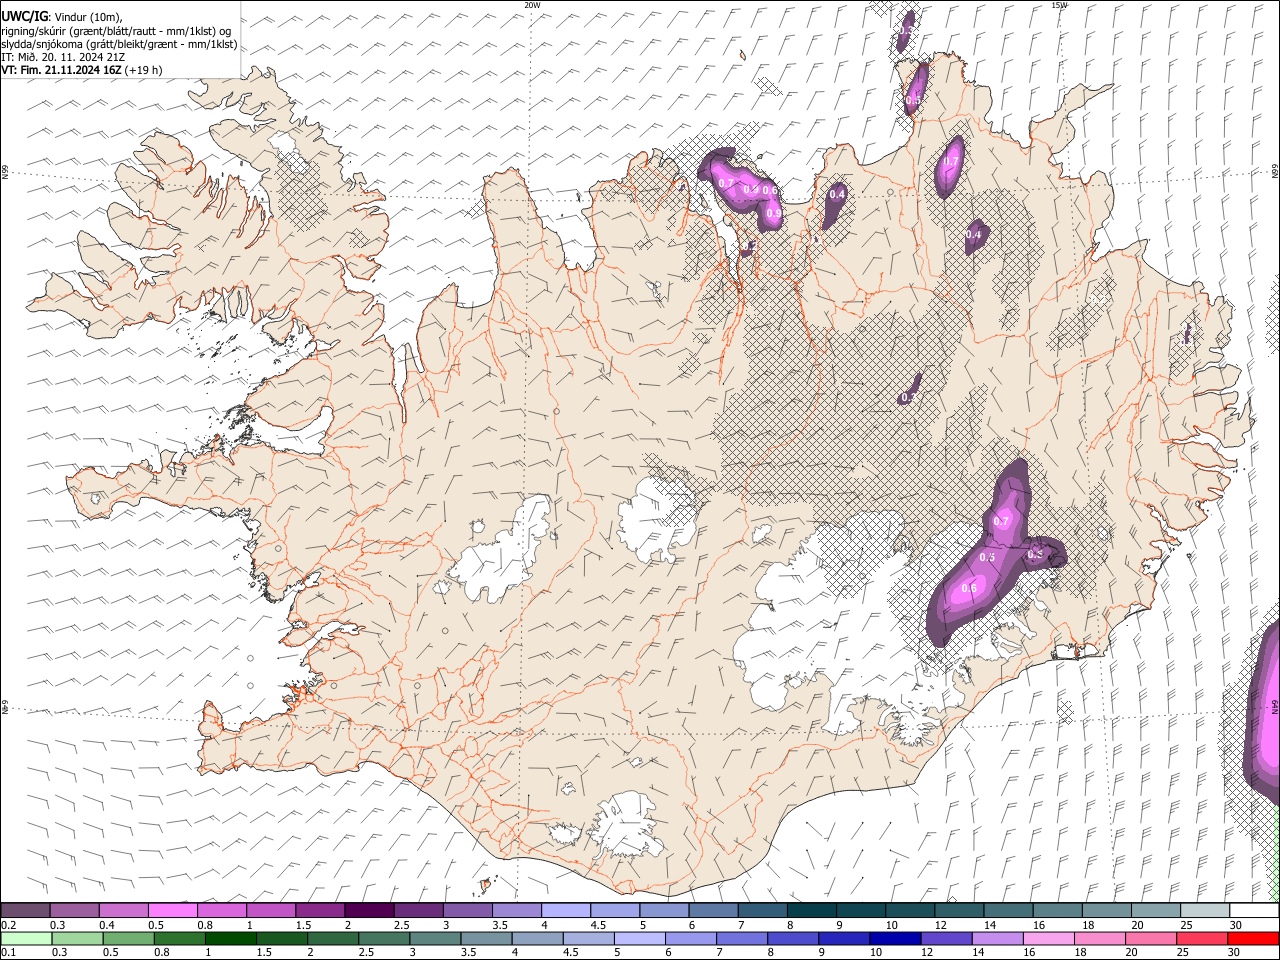Pick the light purple 14 rain scale swatch

[998, 938]
